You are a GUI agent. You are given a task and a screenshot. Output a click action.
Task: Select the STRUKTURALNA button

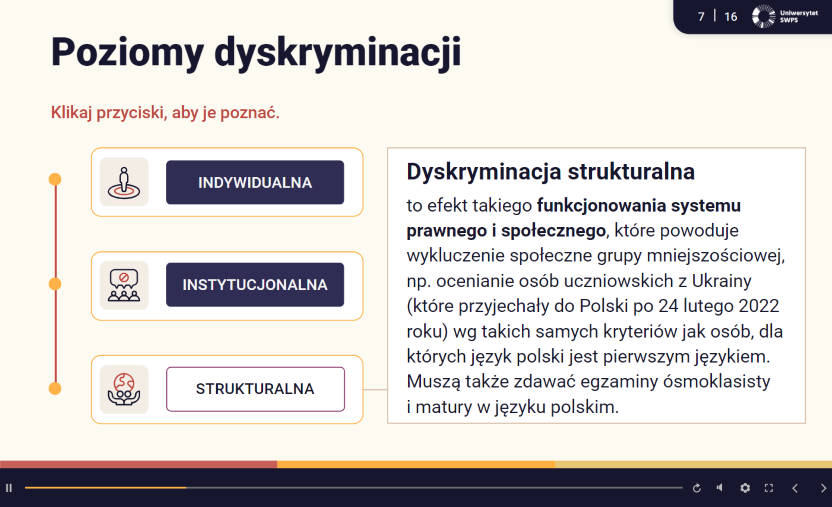pos(255,389)
